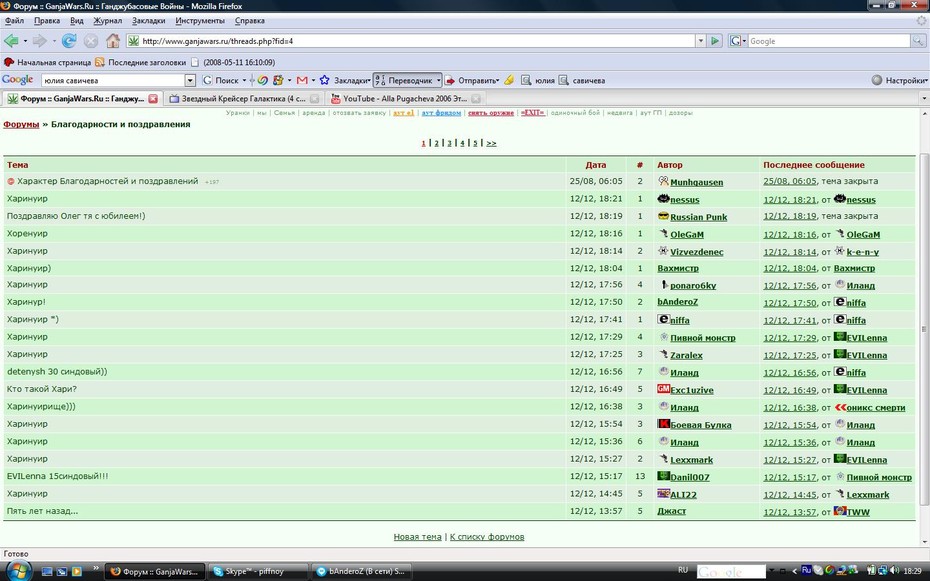Open the Инструменты menu
Viewport: 930px width, 581px height.
[x=200, y=21]
